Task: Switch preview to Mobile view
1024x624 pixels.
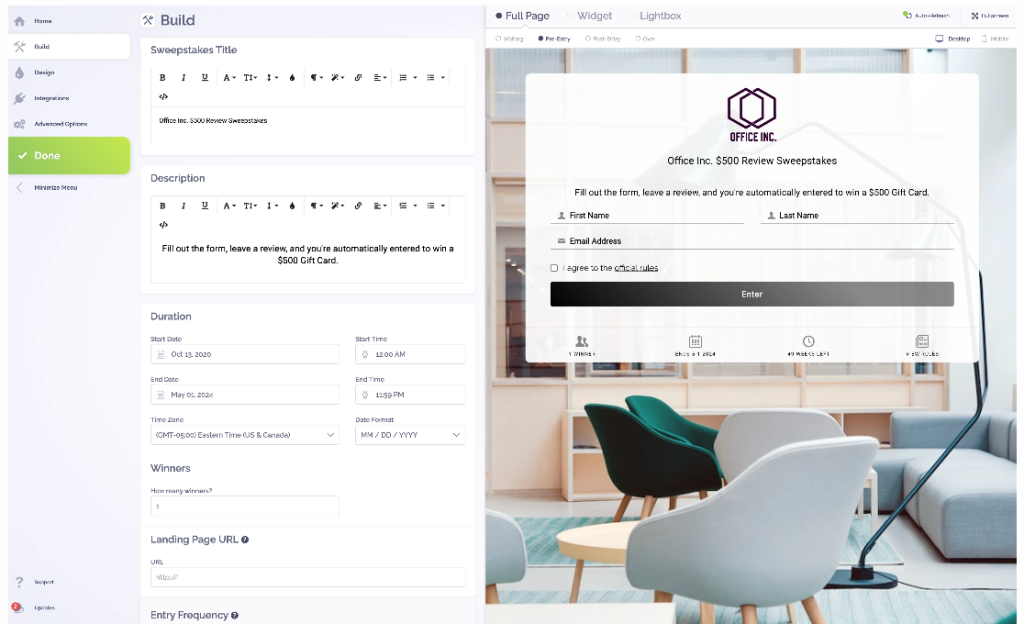Action: pyautogui.click(x=995, y=39)
